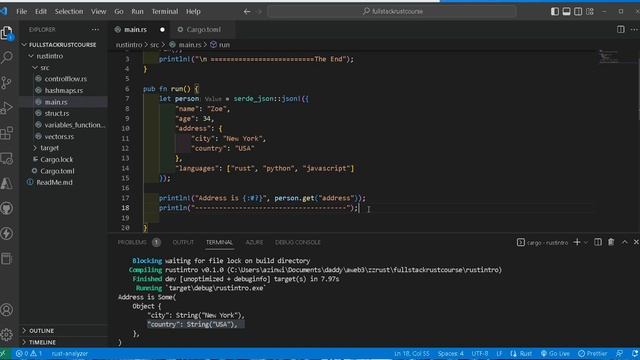Open the customize layout icon

click(590, 11)
